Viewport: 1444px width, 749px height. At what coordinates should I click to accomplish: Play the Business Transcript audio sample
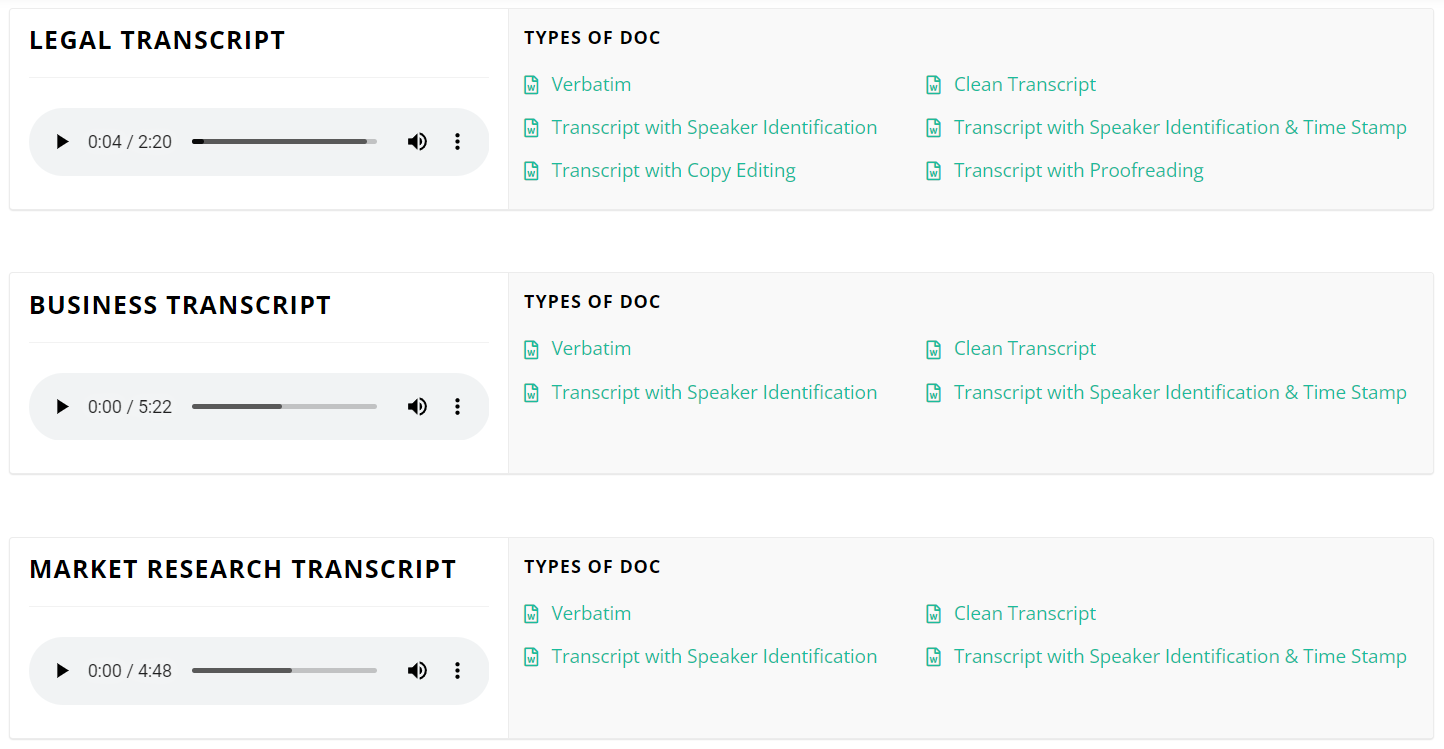click(x=62, y=406)
